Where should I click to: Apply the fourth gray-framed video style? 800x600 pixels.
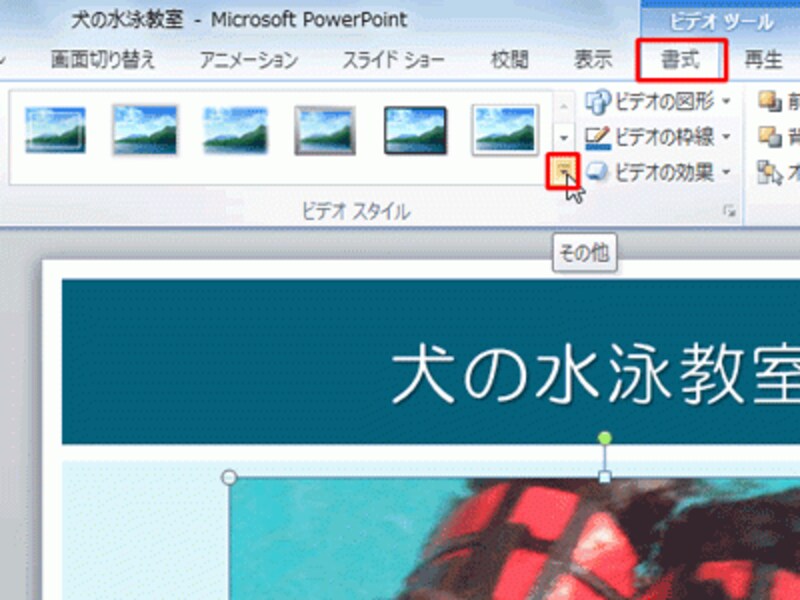click(x=324, y=130)
